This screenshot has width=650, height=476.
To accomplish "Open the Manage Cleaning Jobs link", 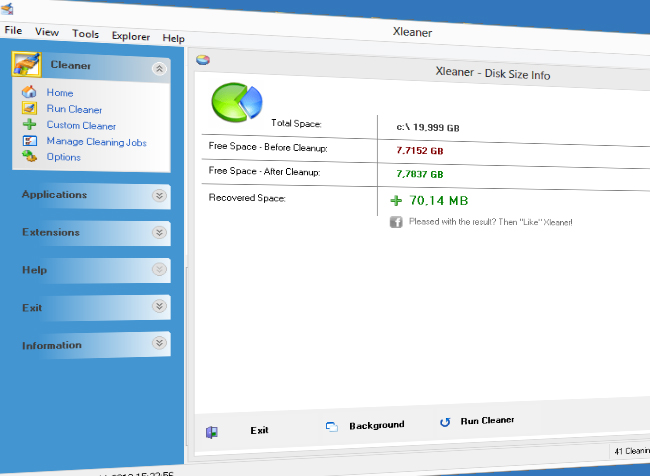I will [96, 142].
